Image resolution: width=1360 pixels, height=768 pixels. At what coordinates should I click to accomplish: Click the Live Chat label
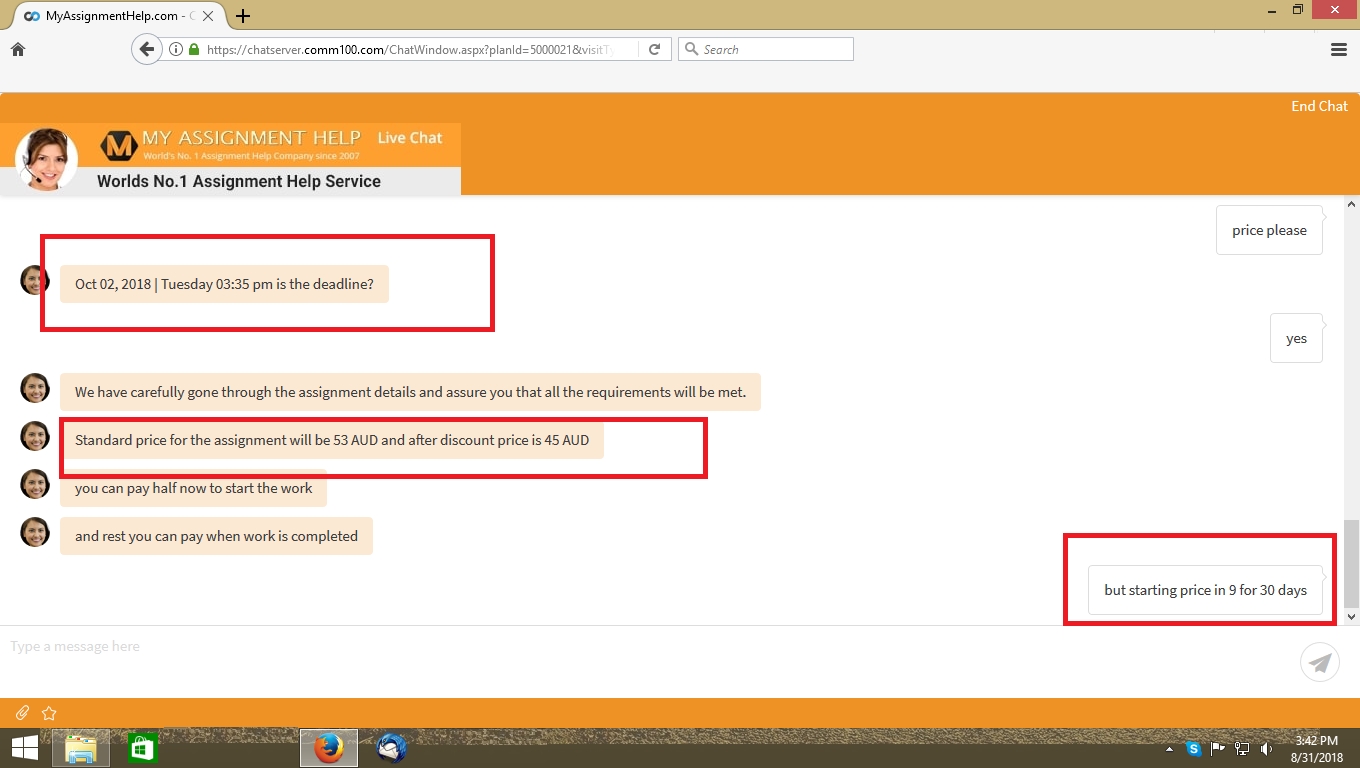[x=410, y=138]
